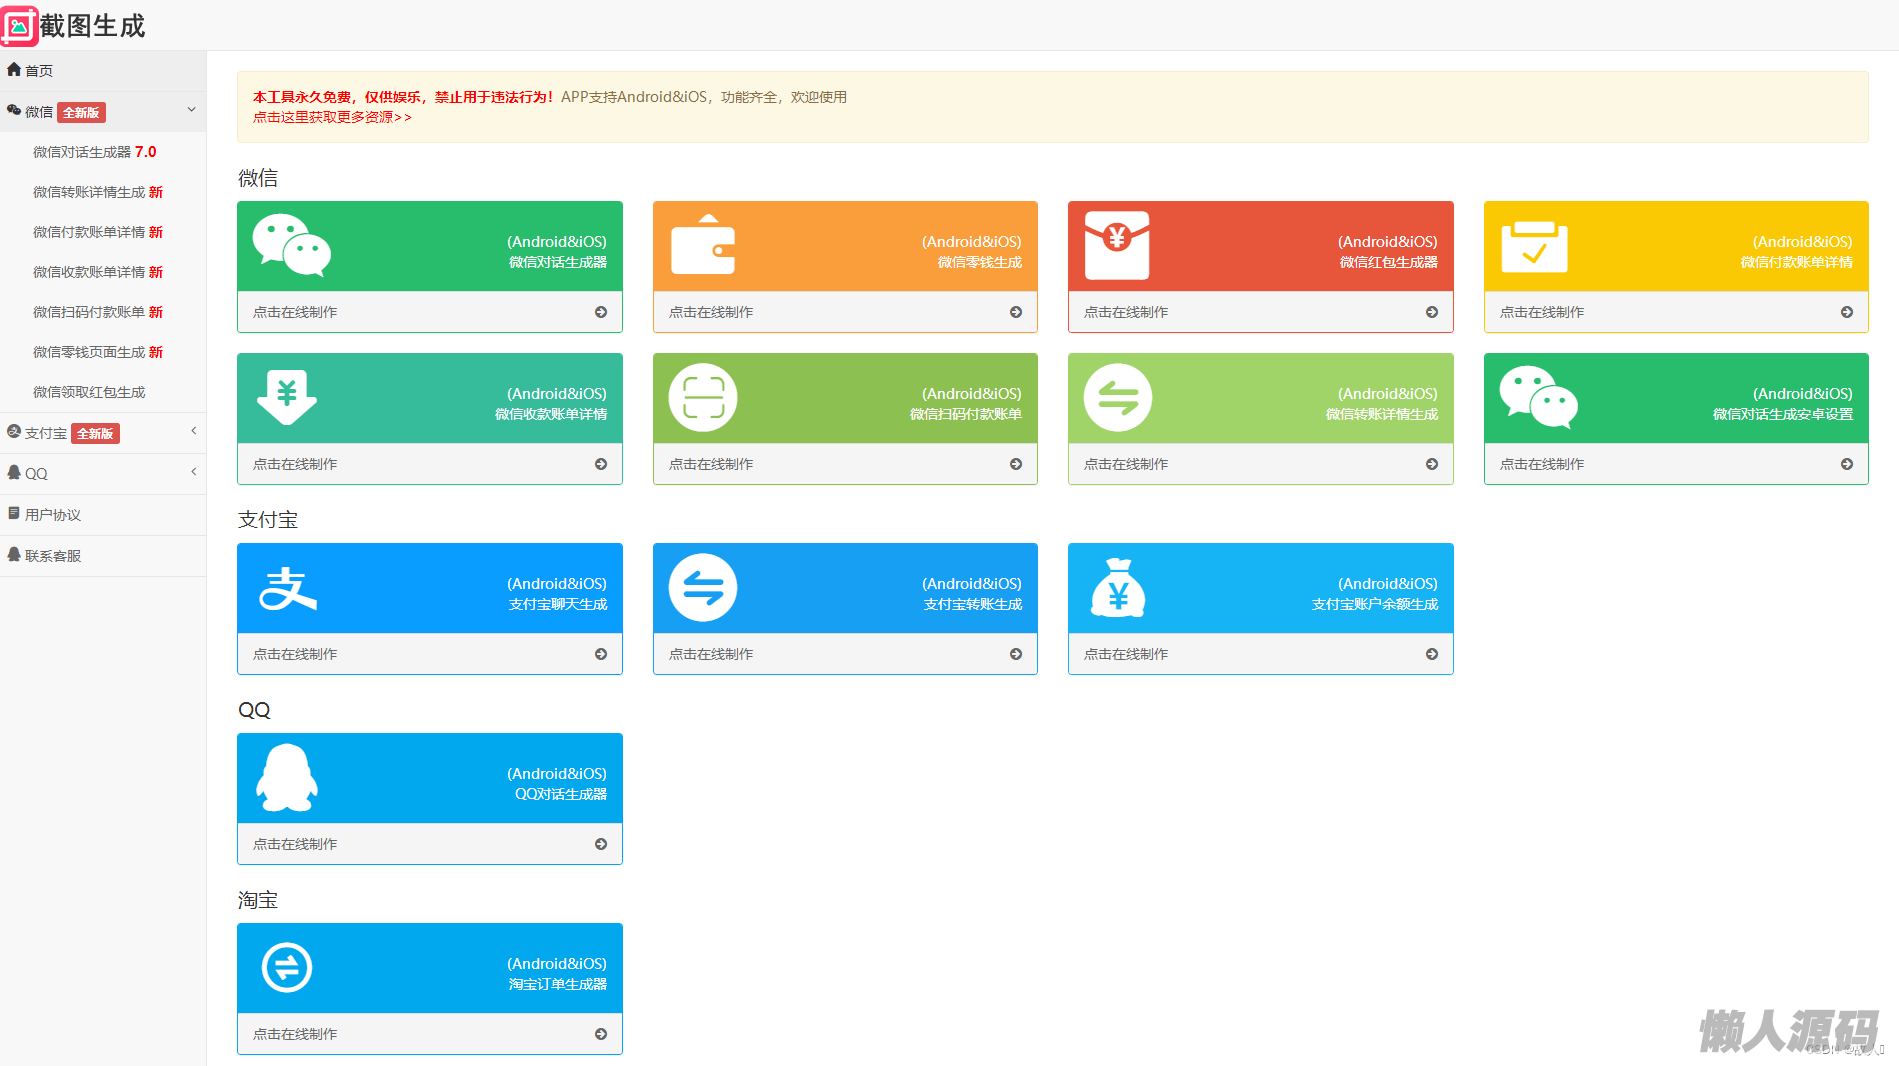Collapse the 微信 sidebar menu section
Screen dimensions: 1899x1066
click(x=191, y=110)
